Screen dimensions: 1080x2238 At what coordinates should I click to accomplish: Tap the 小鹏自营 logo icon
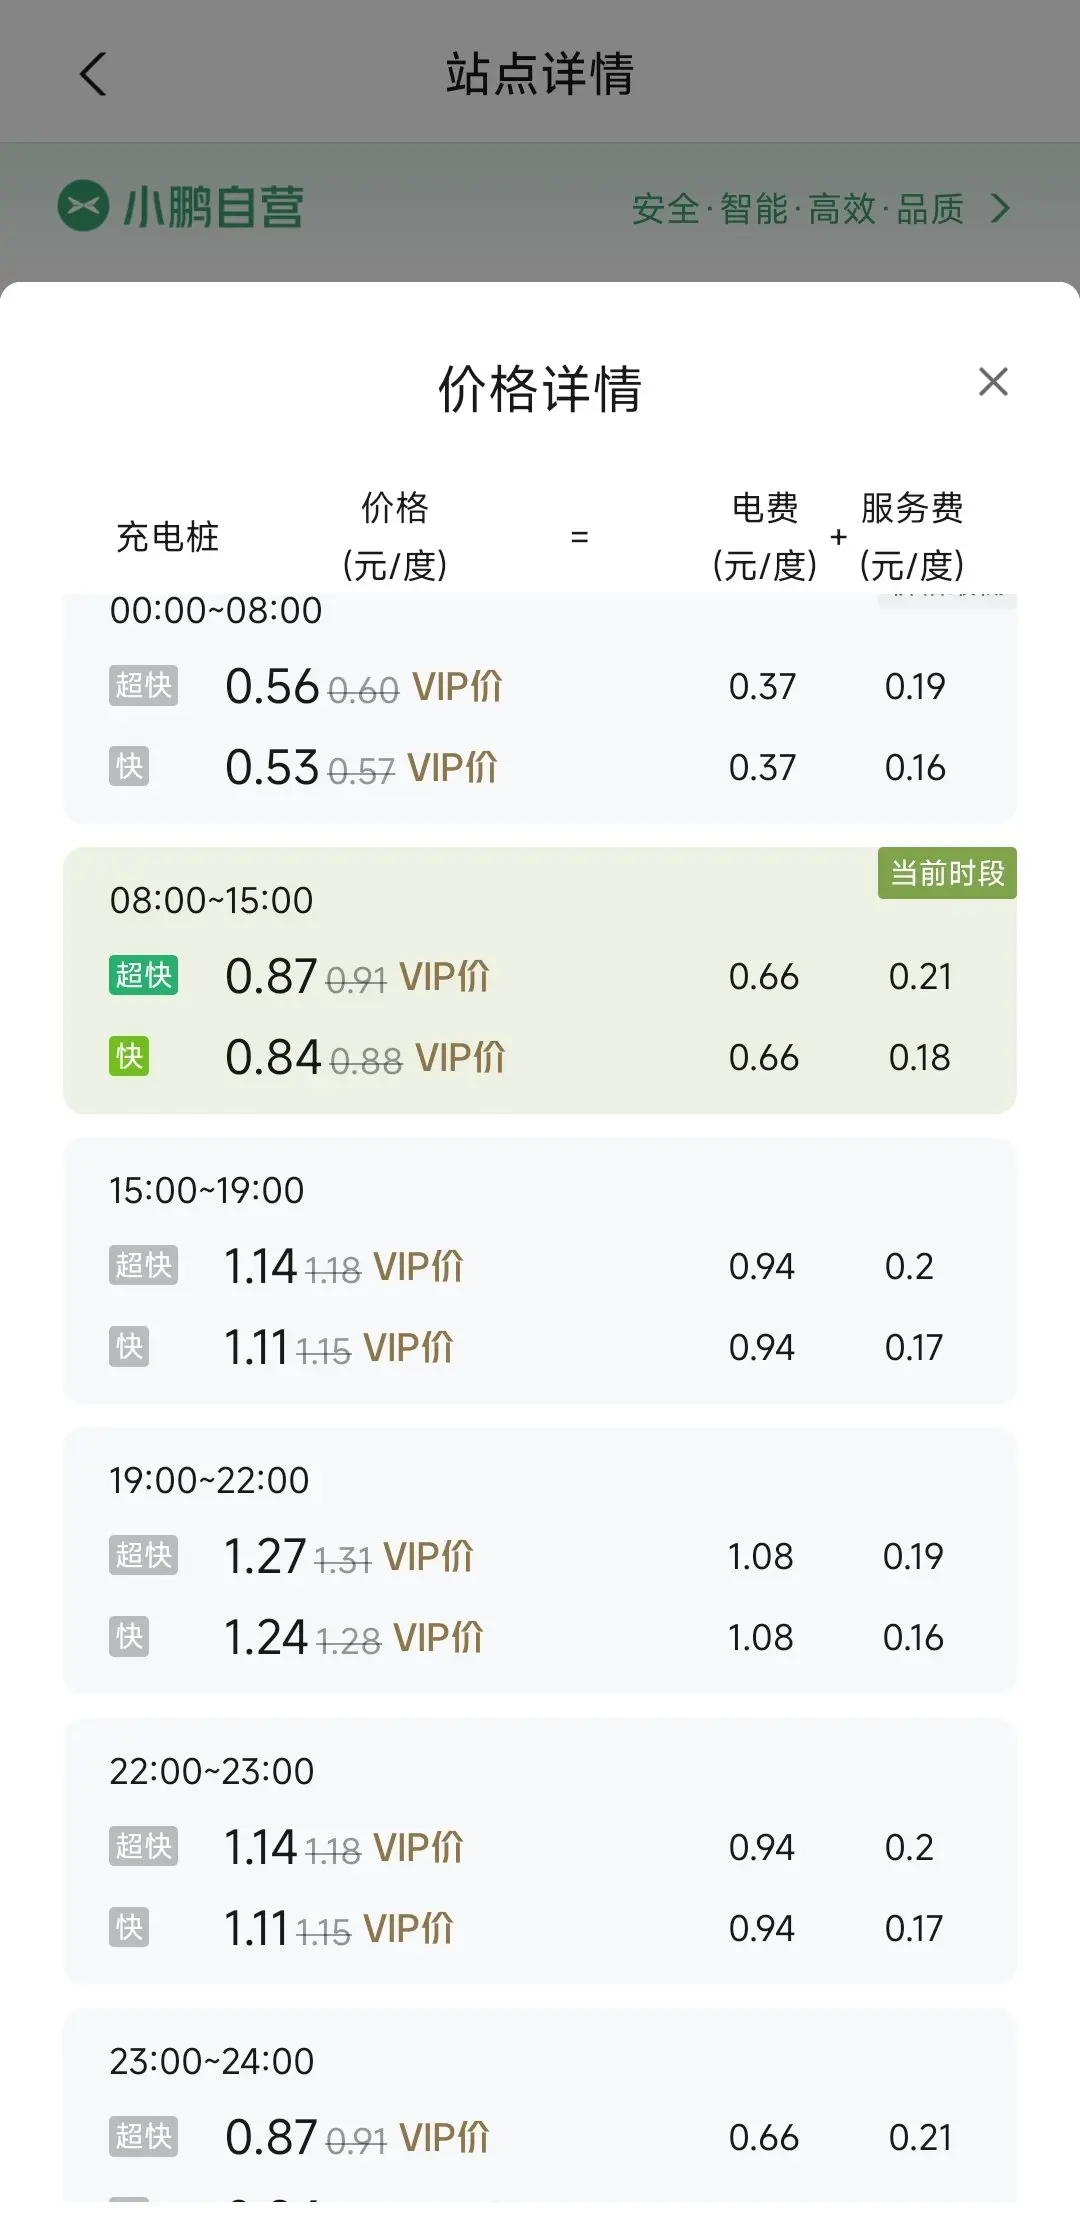coord(83,206)
